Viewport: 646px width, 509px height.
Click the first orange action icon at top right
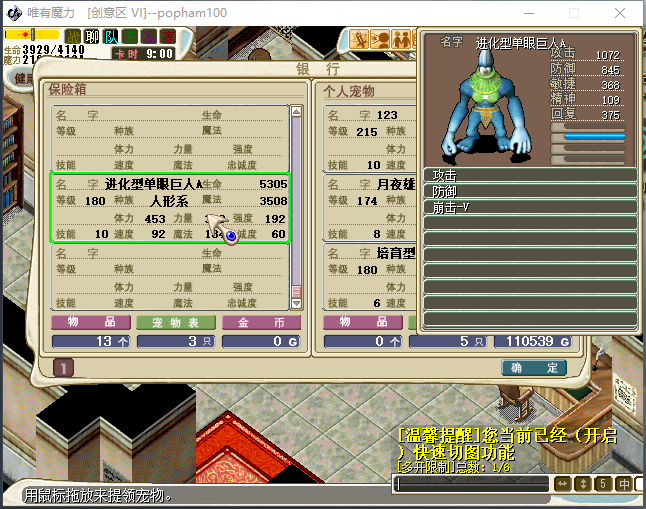pyautogui.click(x=360, y=40)
